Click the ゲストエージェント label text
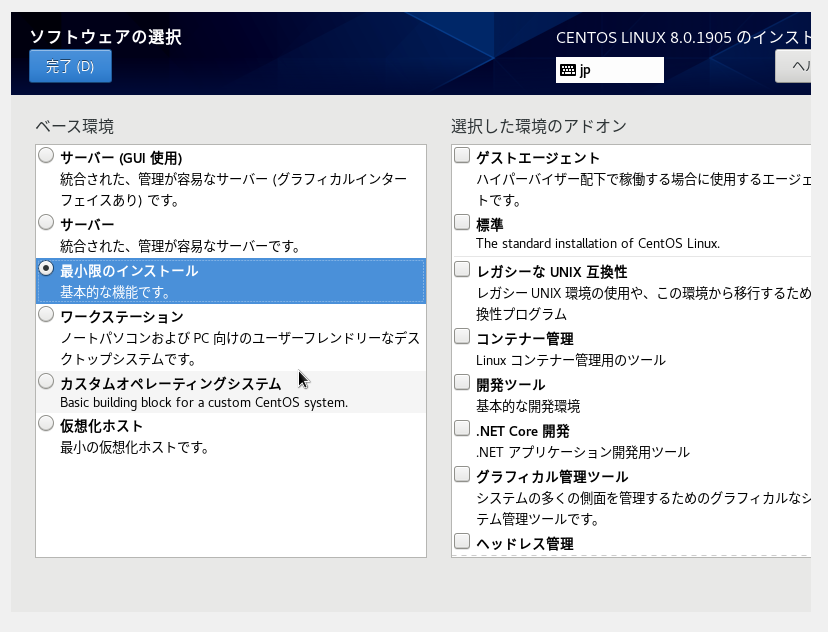 [538, 158]
